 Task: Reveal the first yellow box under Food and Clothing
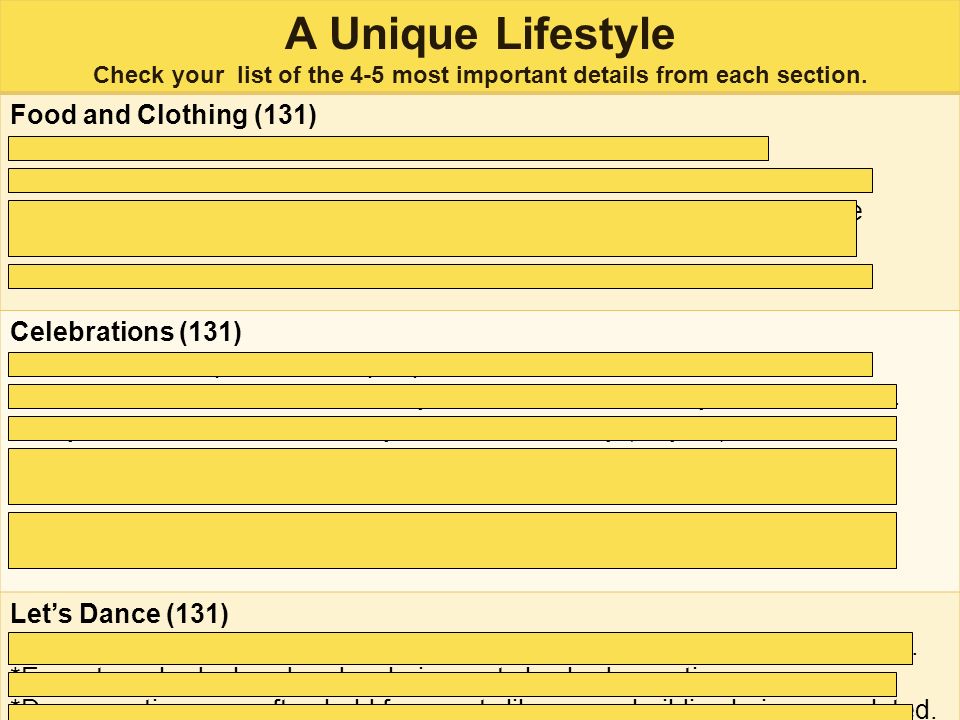[388, 149]
